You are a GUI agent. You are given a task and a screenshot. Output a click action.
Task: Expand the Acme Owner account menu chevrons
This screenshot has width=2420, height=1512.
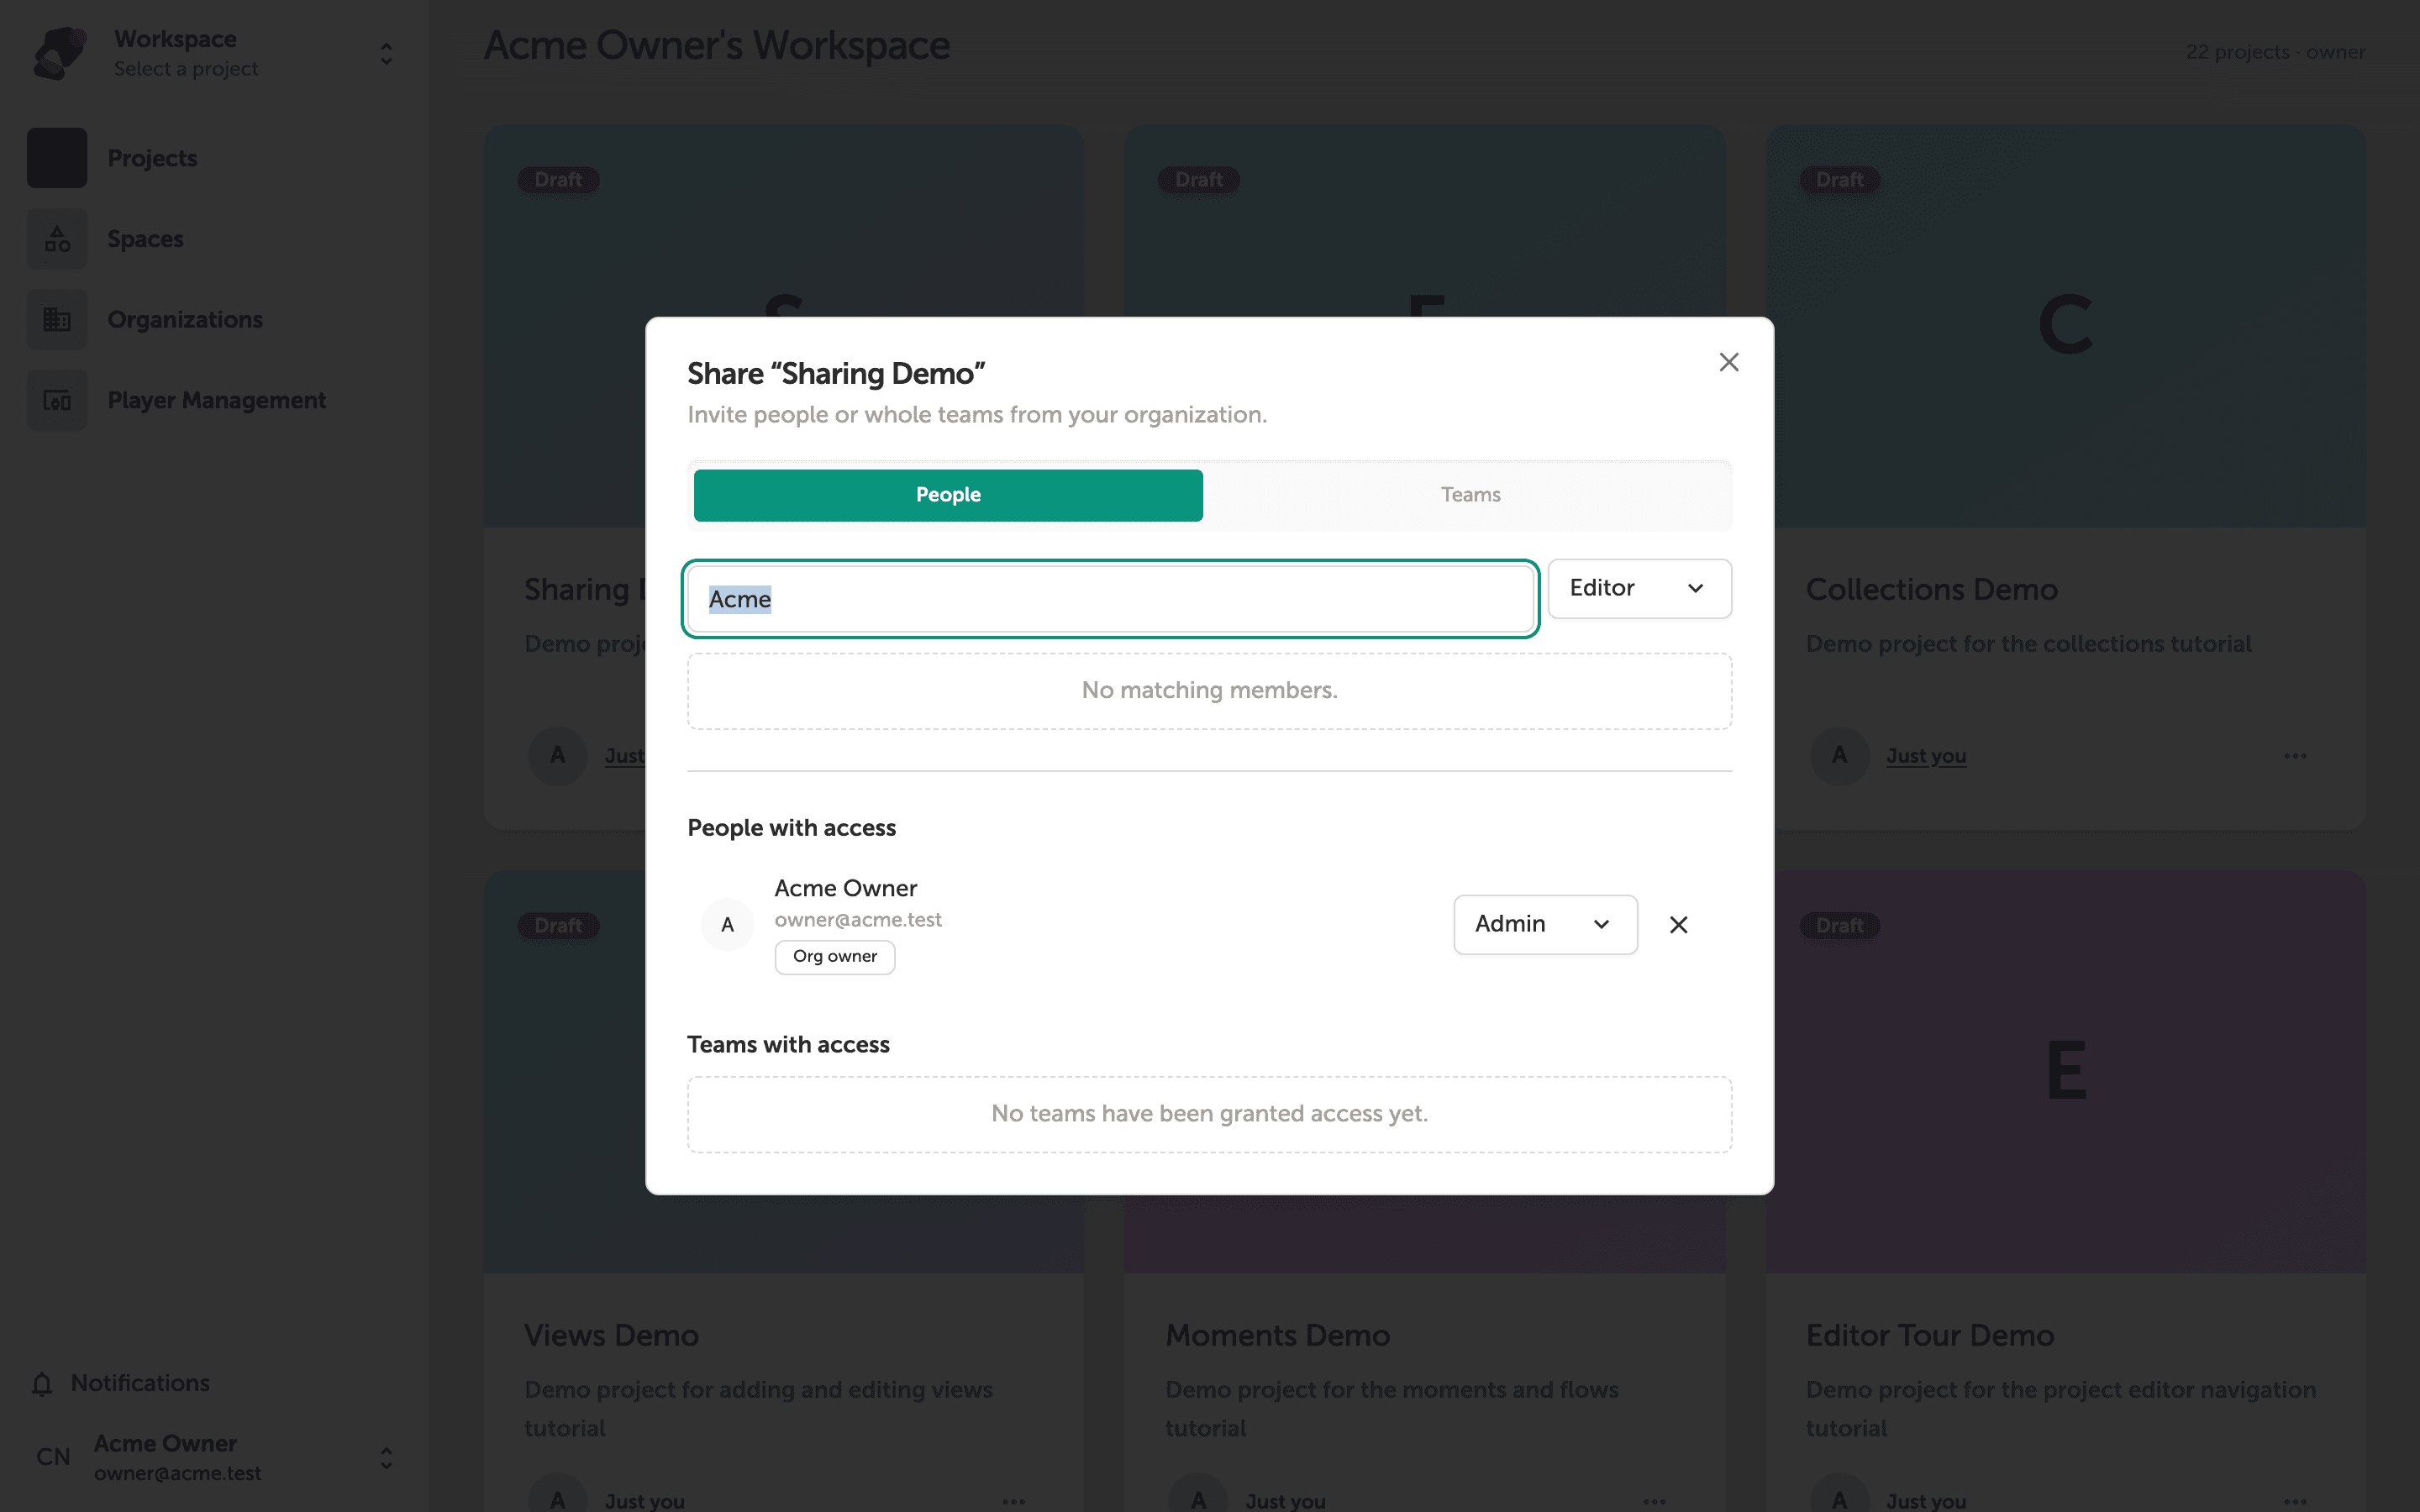click(386, 1458)
